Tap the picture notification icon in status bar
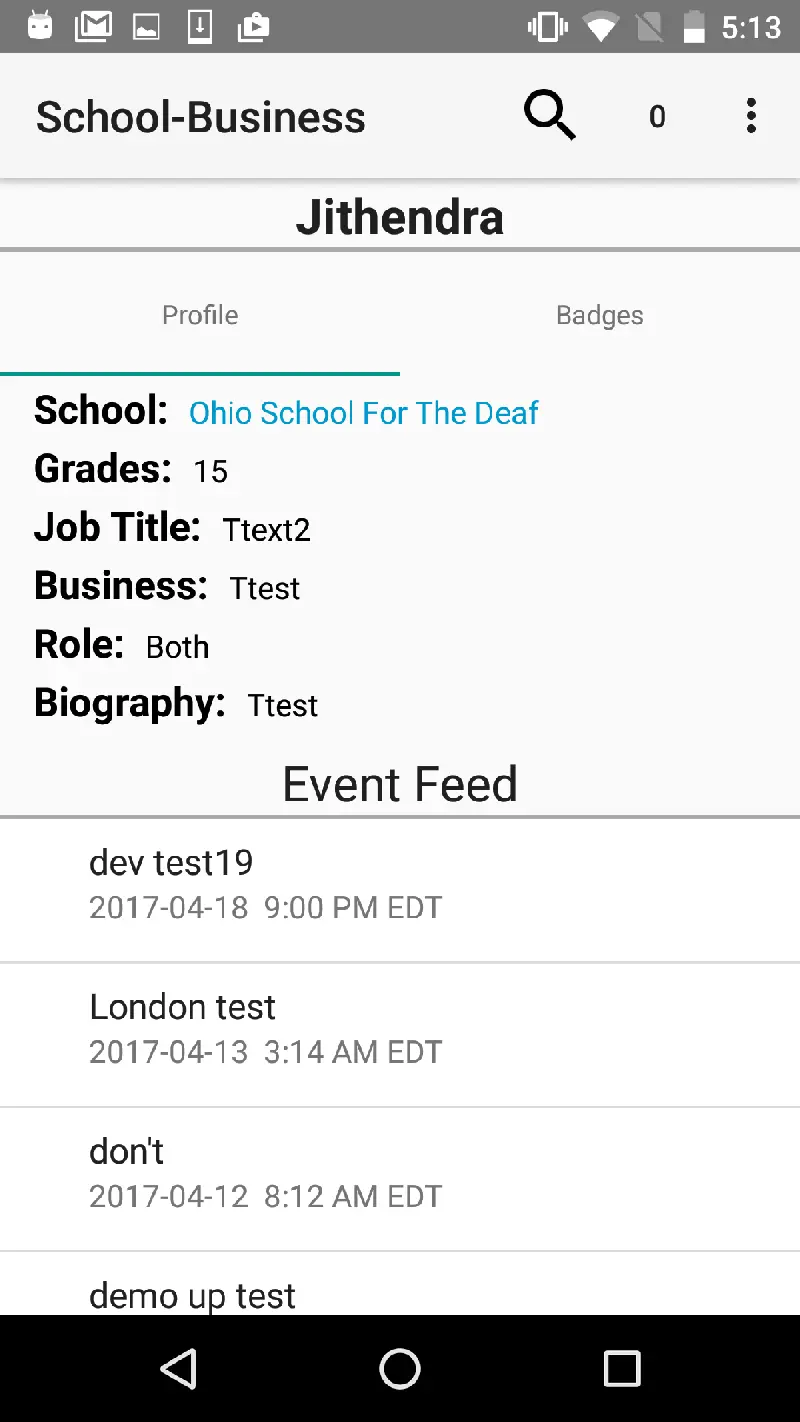Screen dimensions: 800x1422 tap(147, 27)
